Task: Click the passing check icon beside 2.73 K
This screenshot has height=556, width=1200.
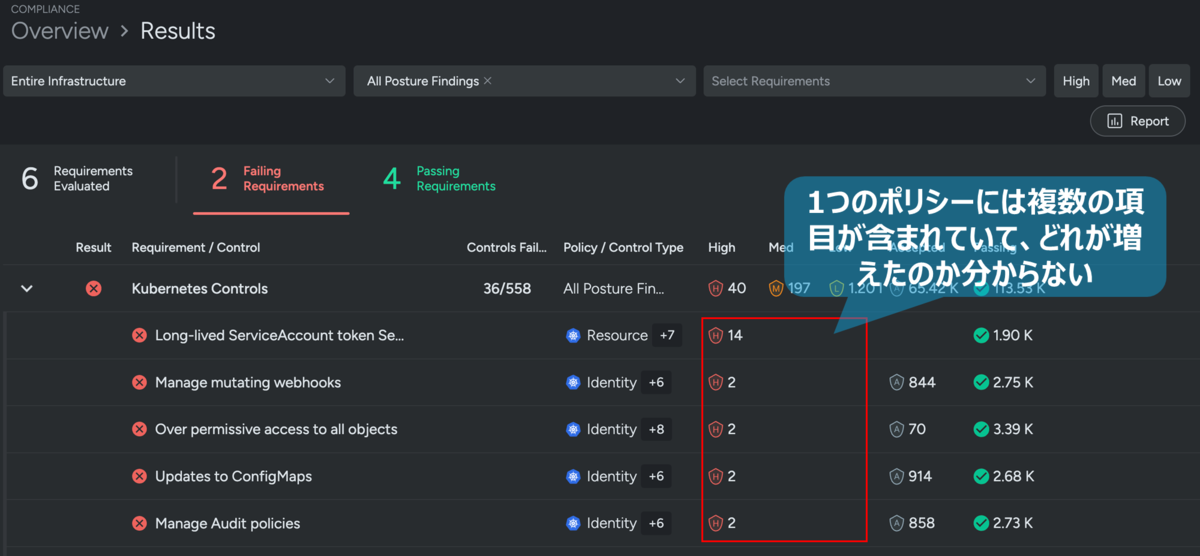Action: click(x=981, y=524)
